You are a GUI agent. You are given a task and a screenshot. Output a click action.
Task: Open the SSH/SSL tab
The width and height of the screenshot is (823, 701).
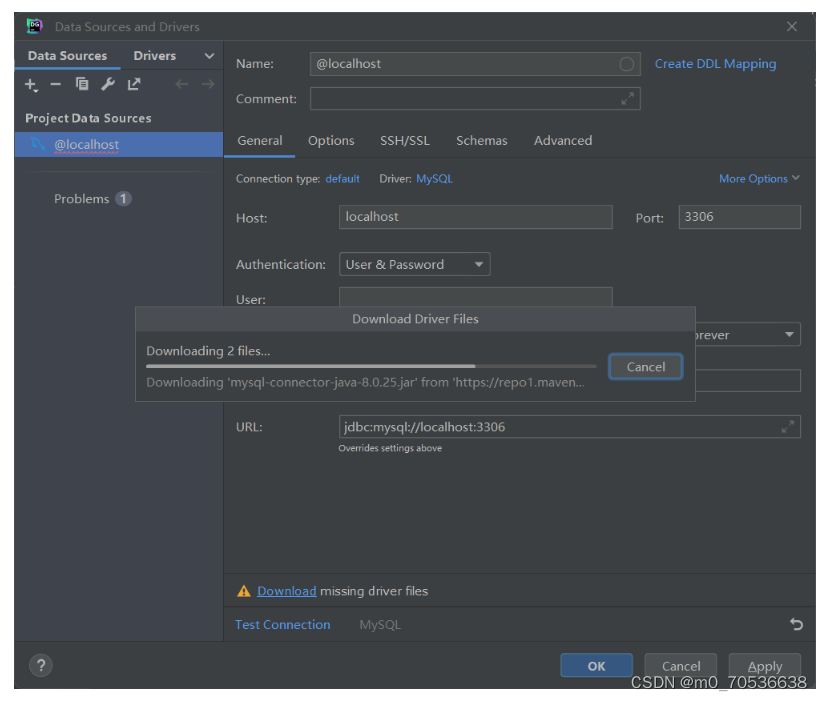pyautogui.click(x=405, y=141)
